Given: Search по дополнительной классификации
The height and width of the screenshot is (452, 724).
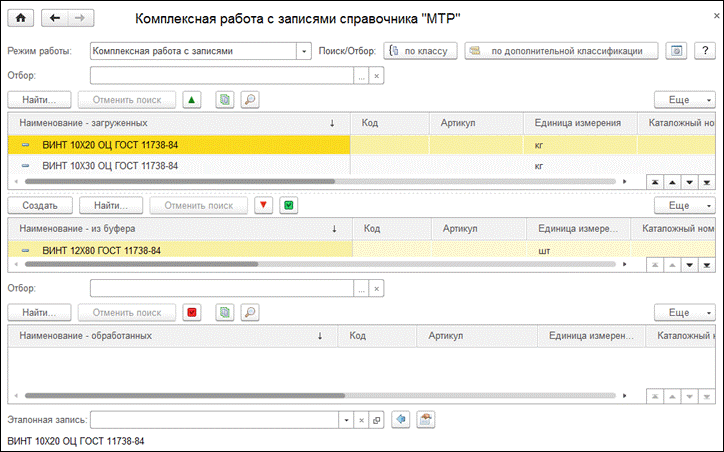Looking at the screenshot, I should 561,51.
